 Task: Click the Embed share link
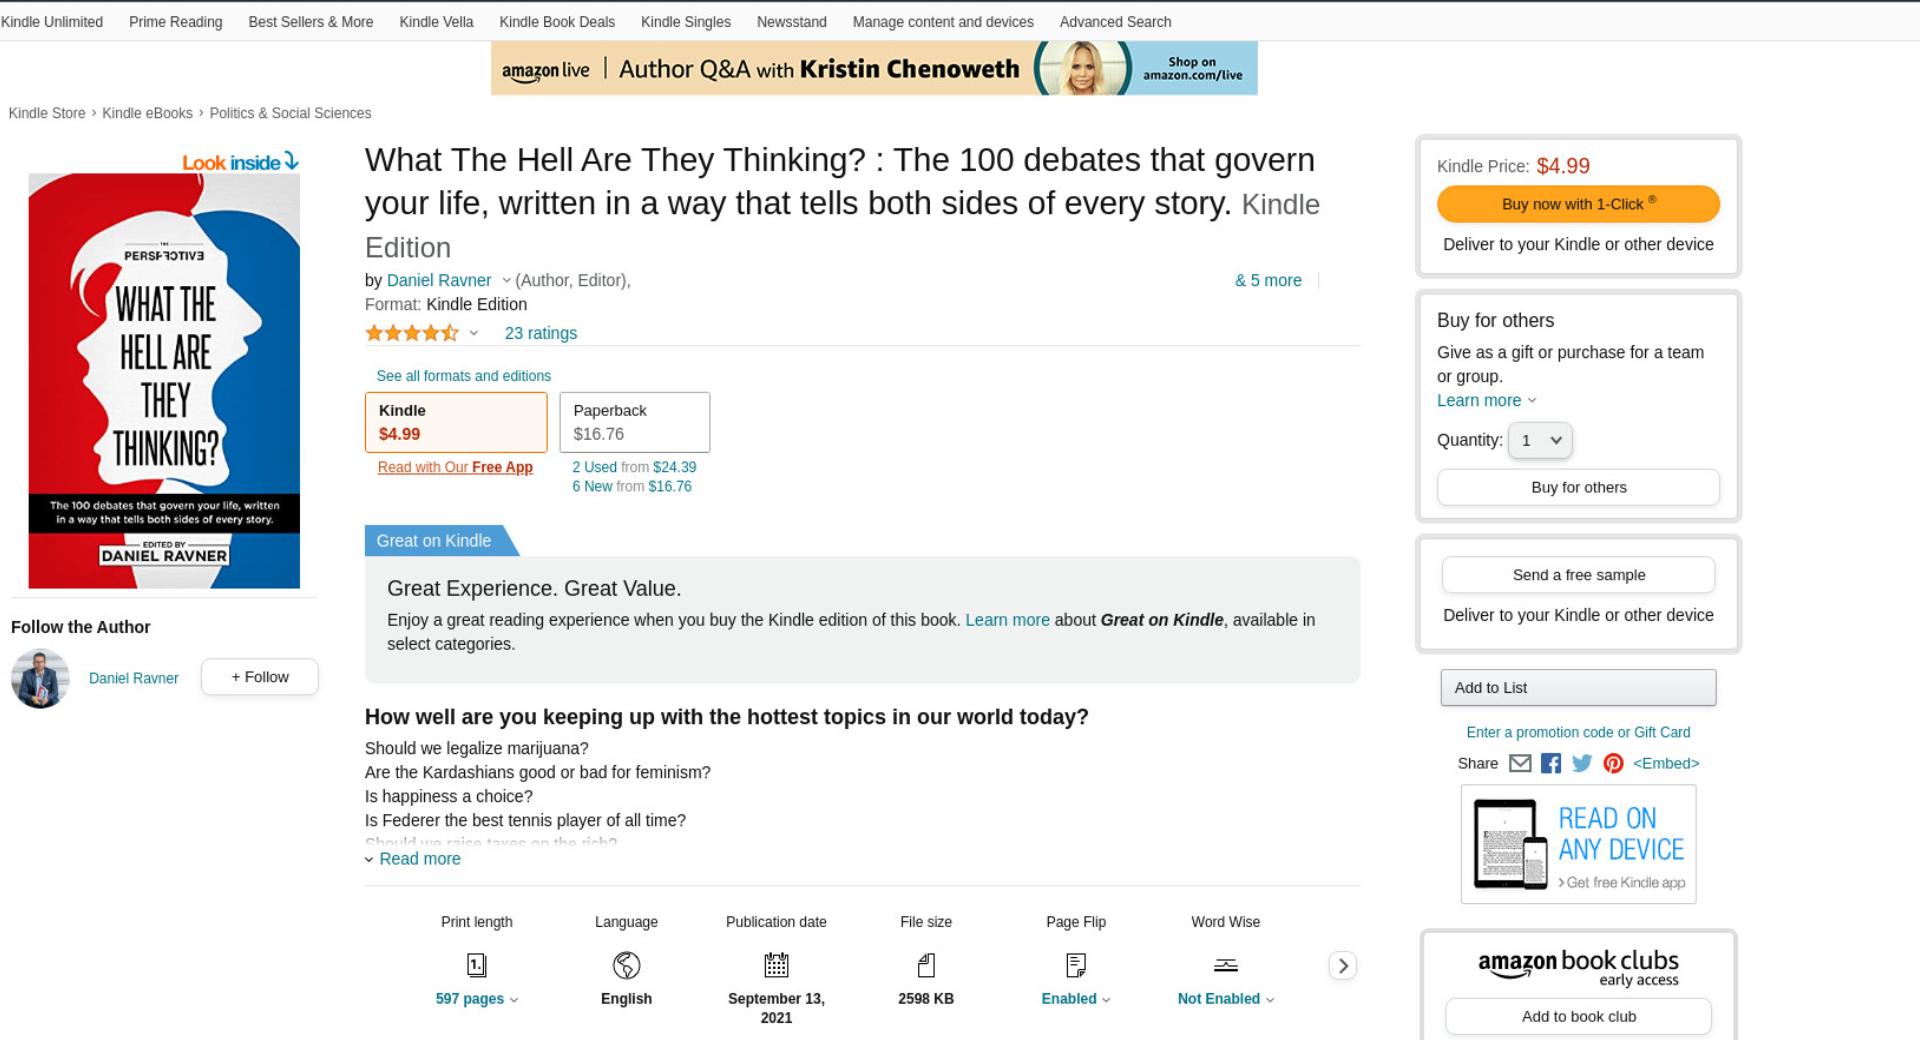(1666, 763)
